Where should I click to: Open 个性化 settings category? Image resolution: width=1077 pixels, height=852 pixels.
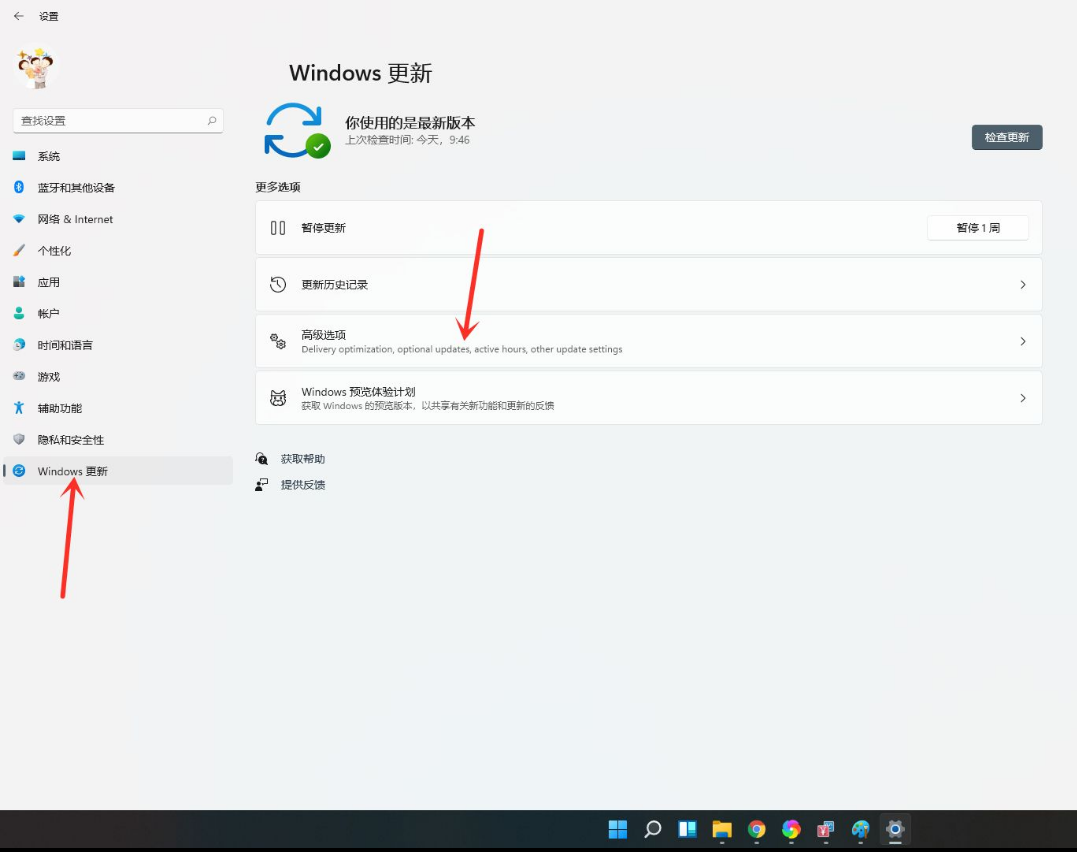[54, 251]
